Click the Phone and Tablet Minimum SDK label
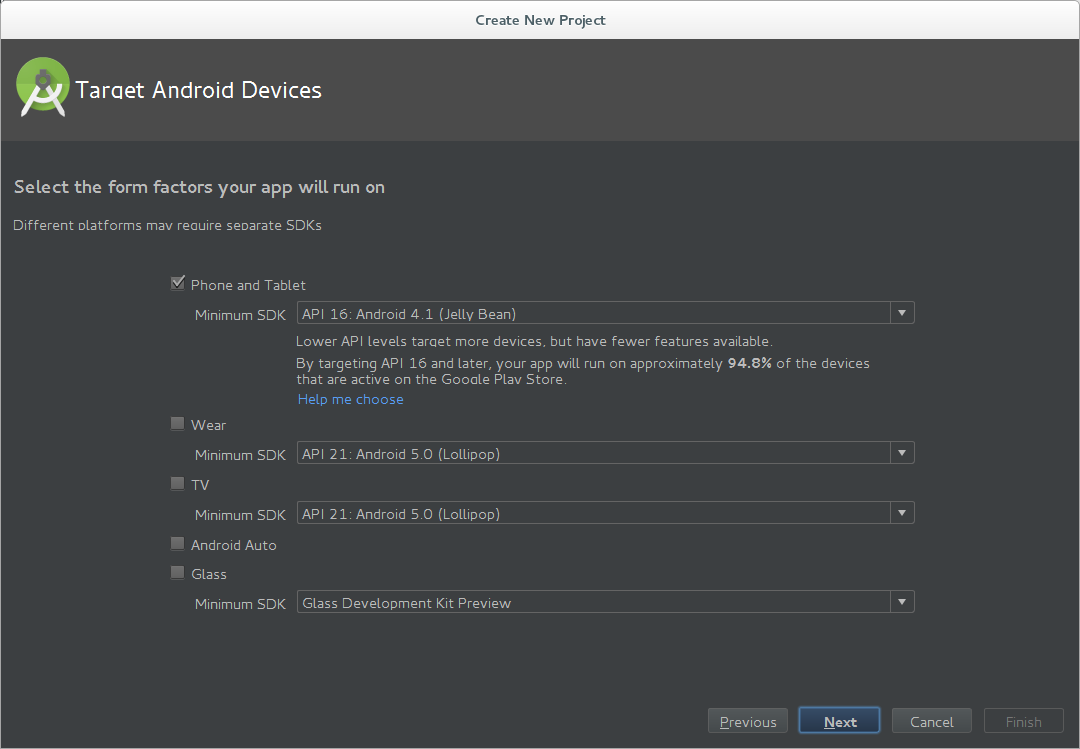This screenshot has width=1080, height=749. click(240, 315)
